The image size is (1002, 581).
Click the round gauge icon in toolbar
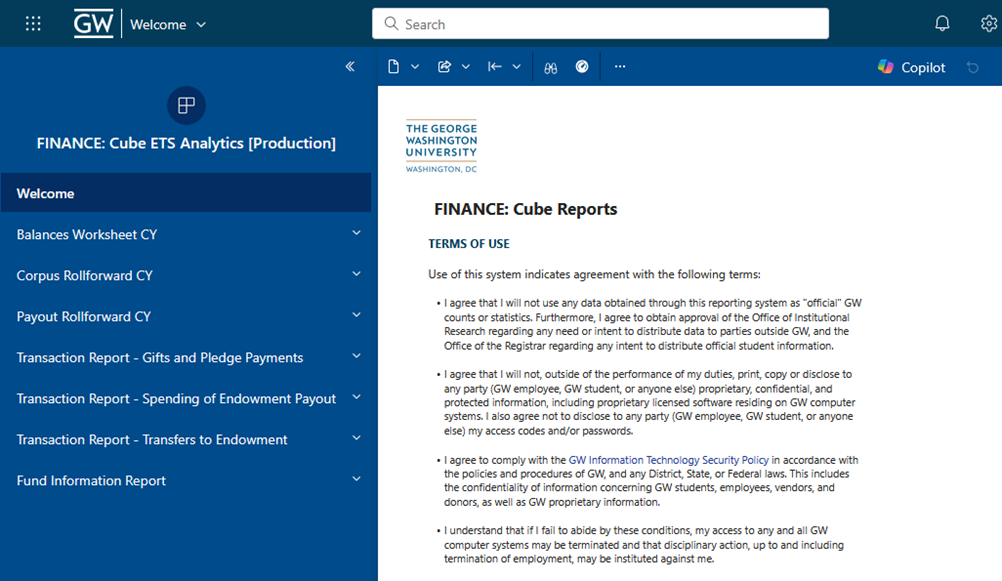pos(582,67)
